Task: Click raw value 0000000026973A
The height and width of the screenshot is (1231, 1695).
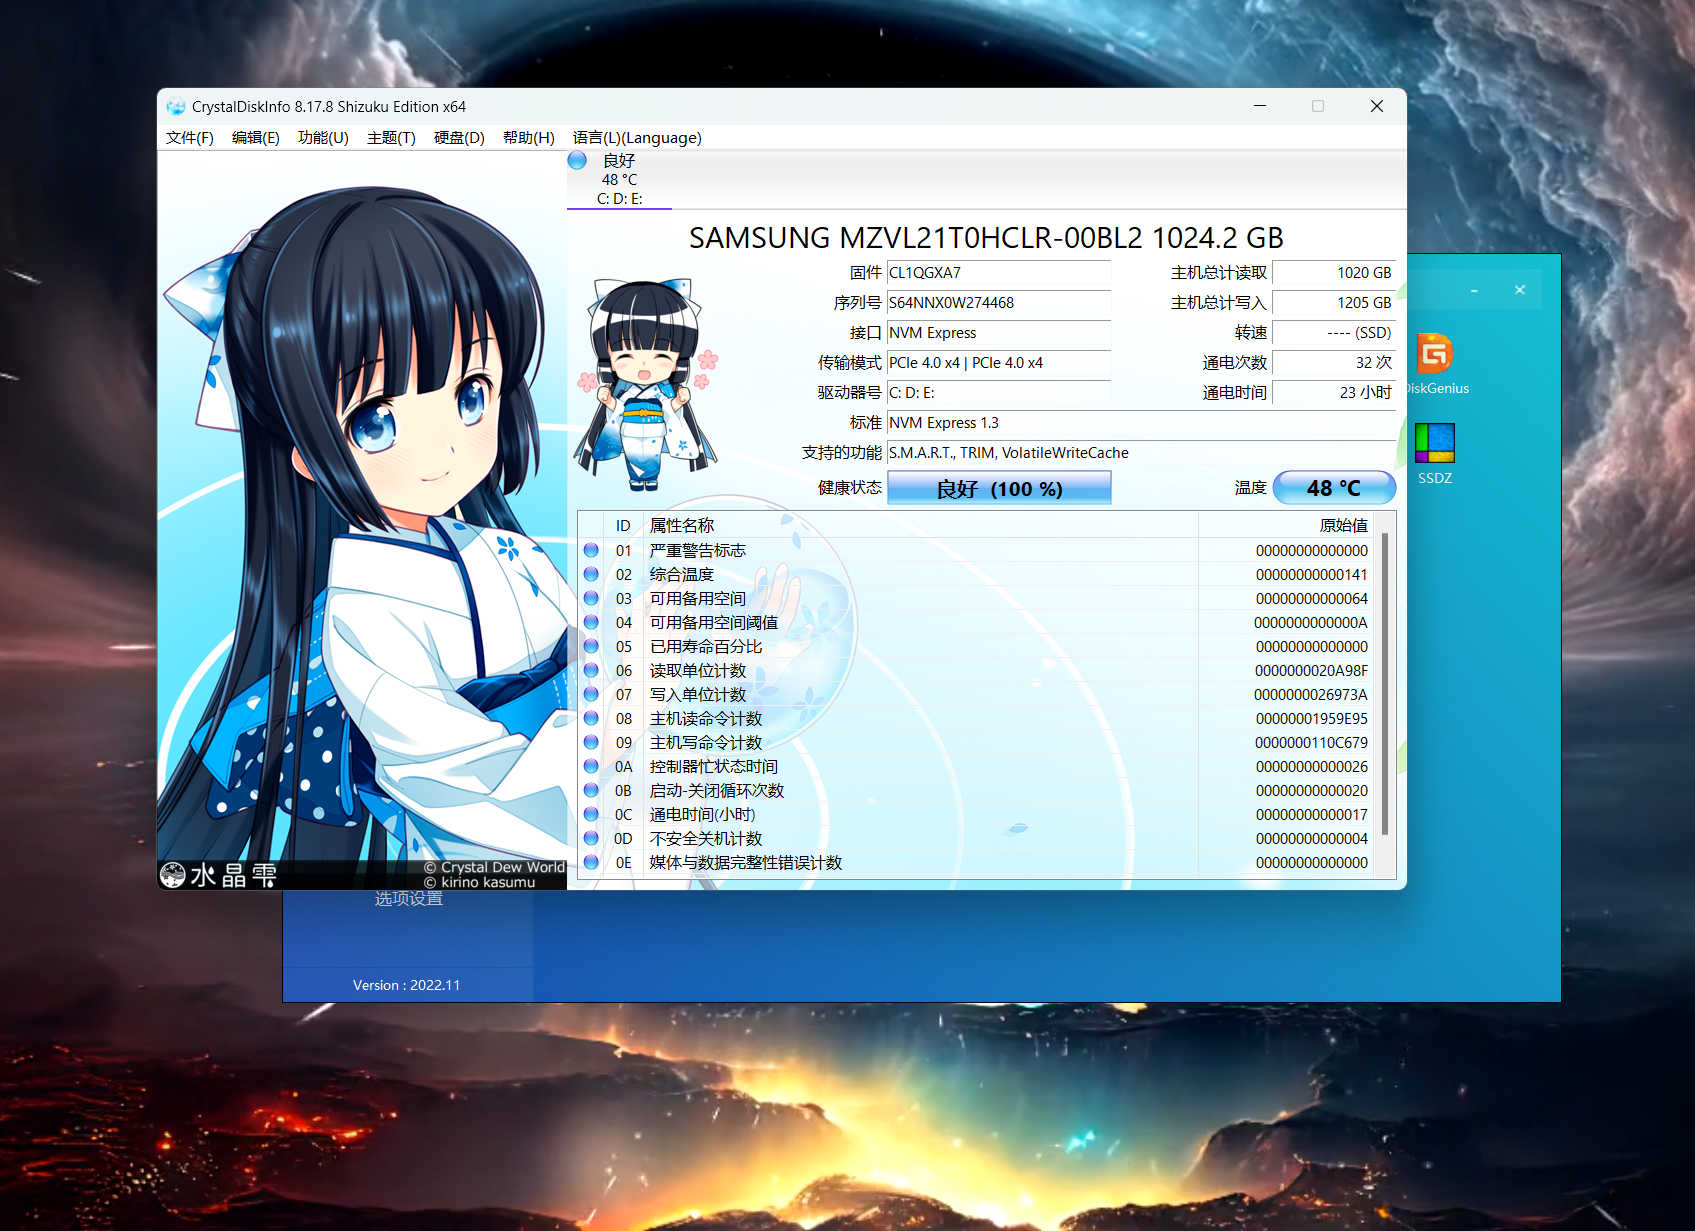Action: pyautogui.click(x=1311, y=694)
